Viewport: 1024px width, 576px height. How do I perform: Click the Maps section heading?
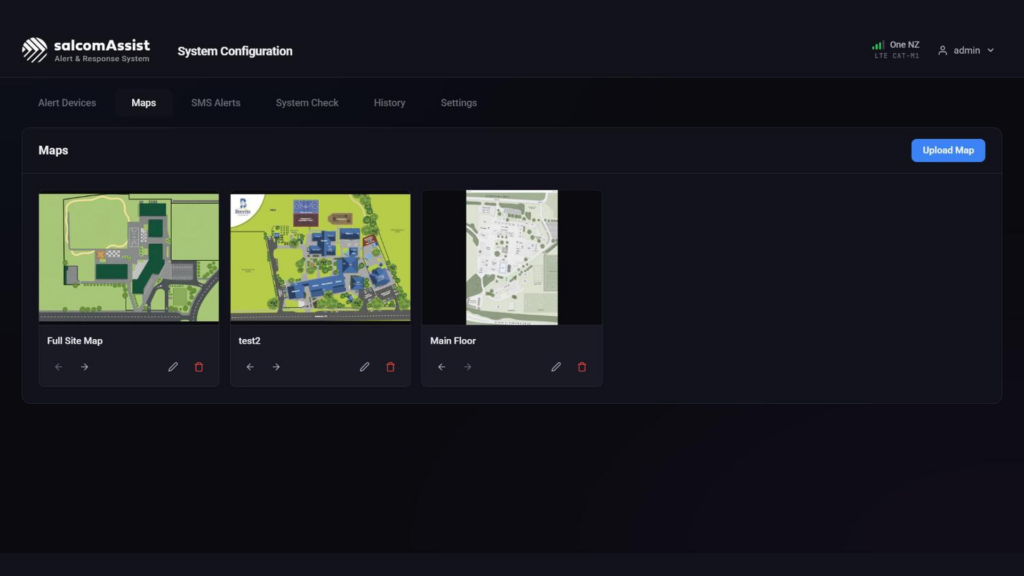click(53, 150)
